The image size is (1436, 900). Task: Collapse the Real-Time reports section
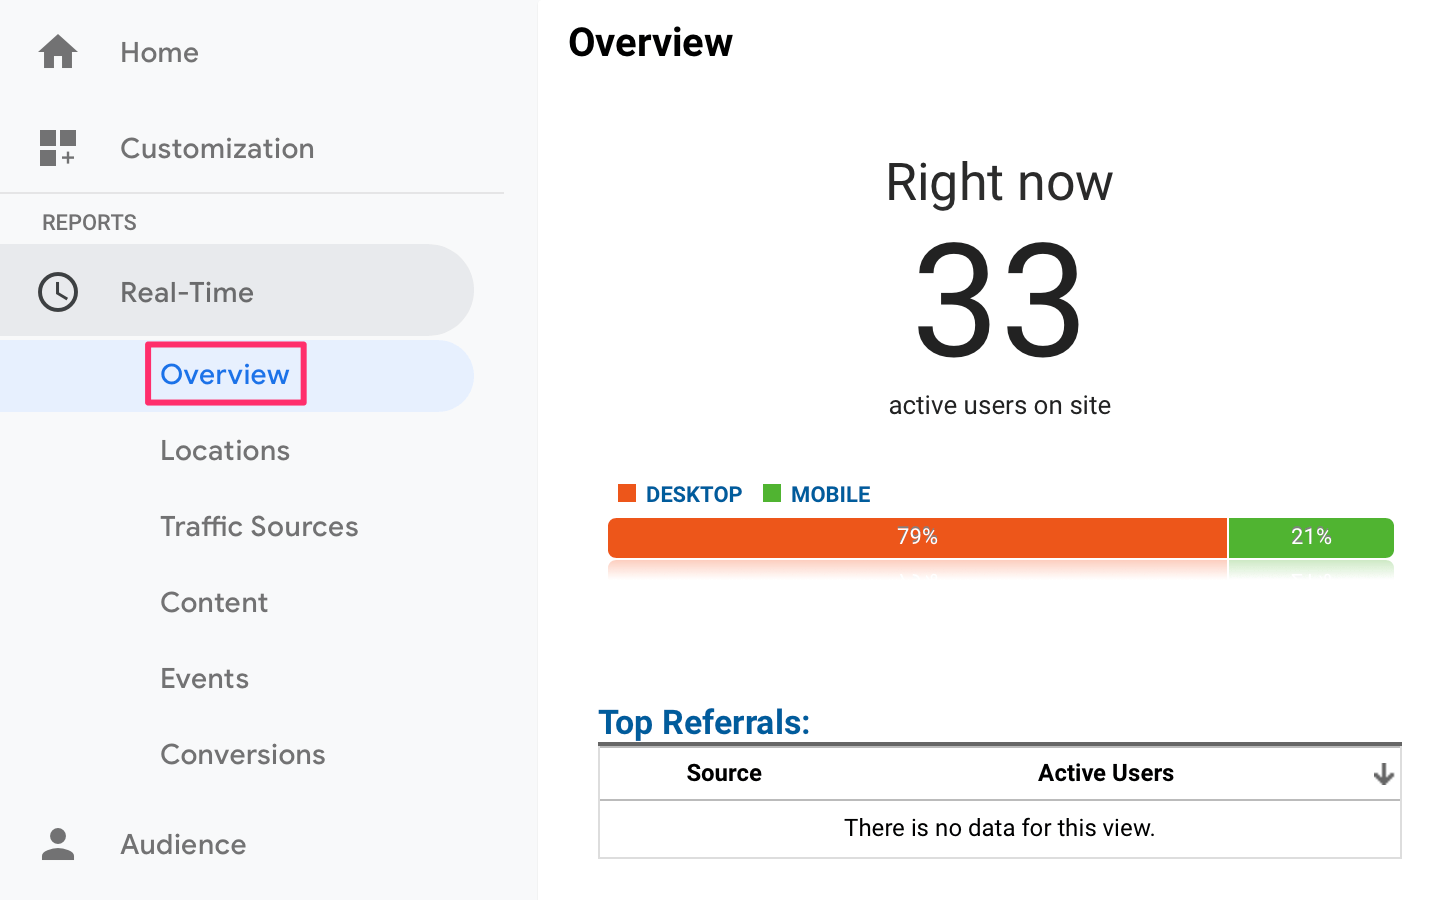click(187, 292)
